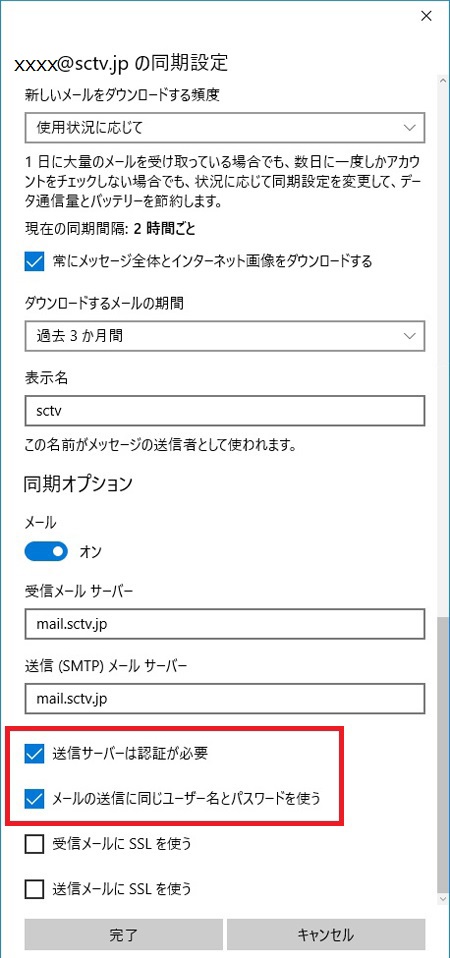
Task: Uncheck 常にメッセージ全体とインターネット画像をダウンロードする
Action: 34,262
